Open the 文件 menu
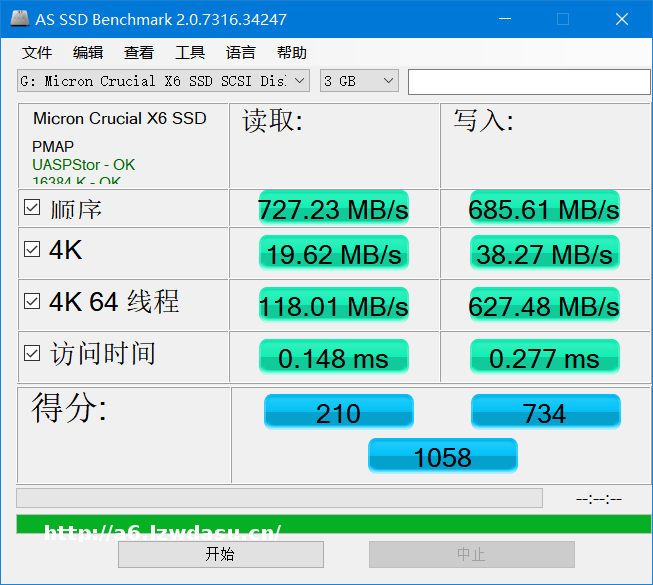This screenshot has height=585, width=653. (37, 53)
